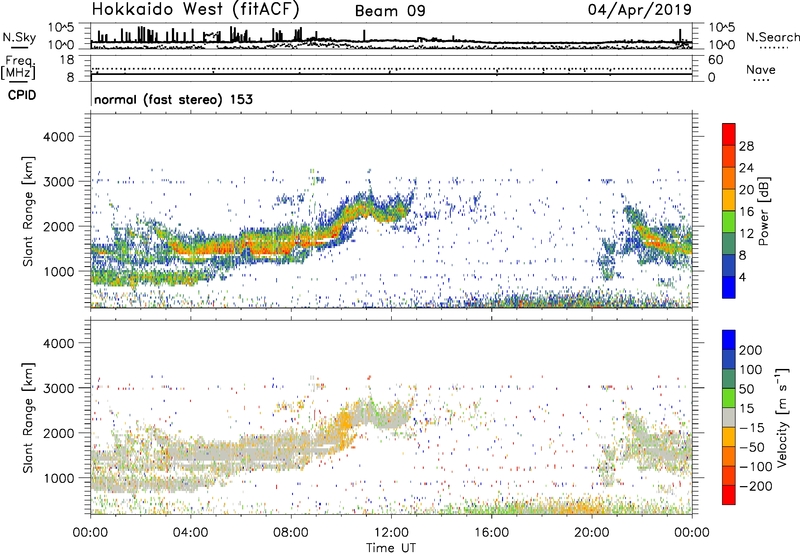Click 'Velocity [m s-1]' colorbar title
The height and width of the screenshot is (554, 800).
[781, 417]
